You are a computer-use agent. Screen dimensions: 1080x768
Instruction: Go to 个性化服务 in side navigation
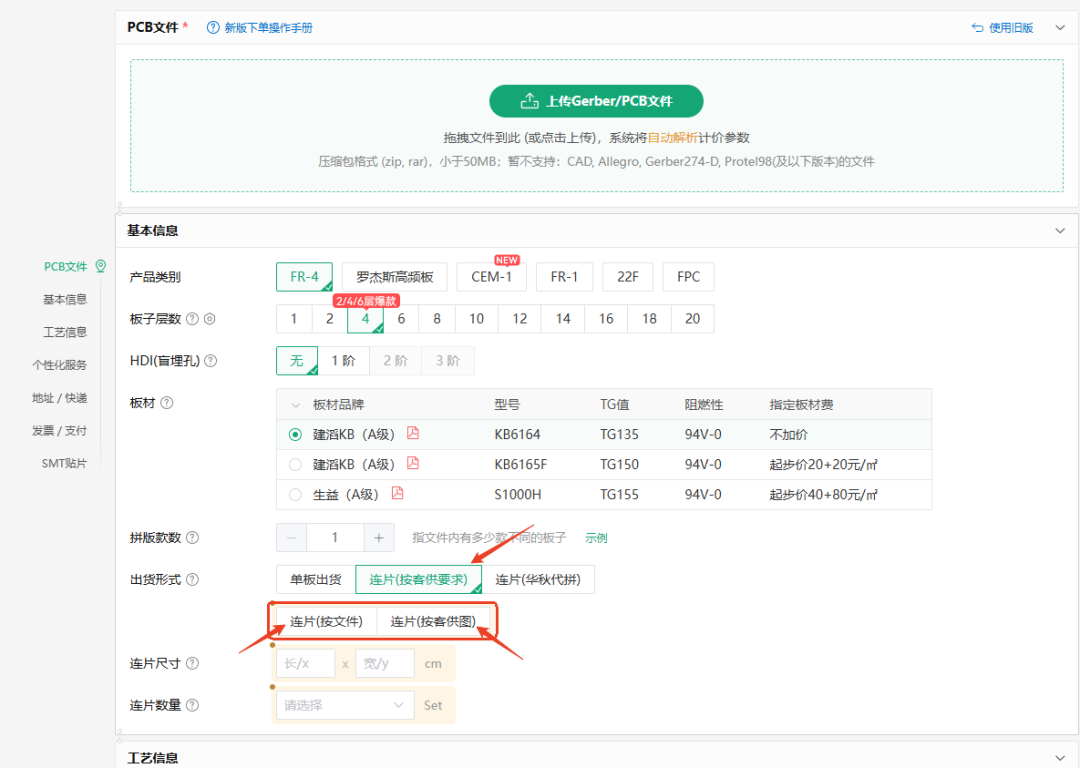pyautogui.click(x=59, y=365)
